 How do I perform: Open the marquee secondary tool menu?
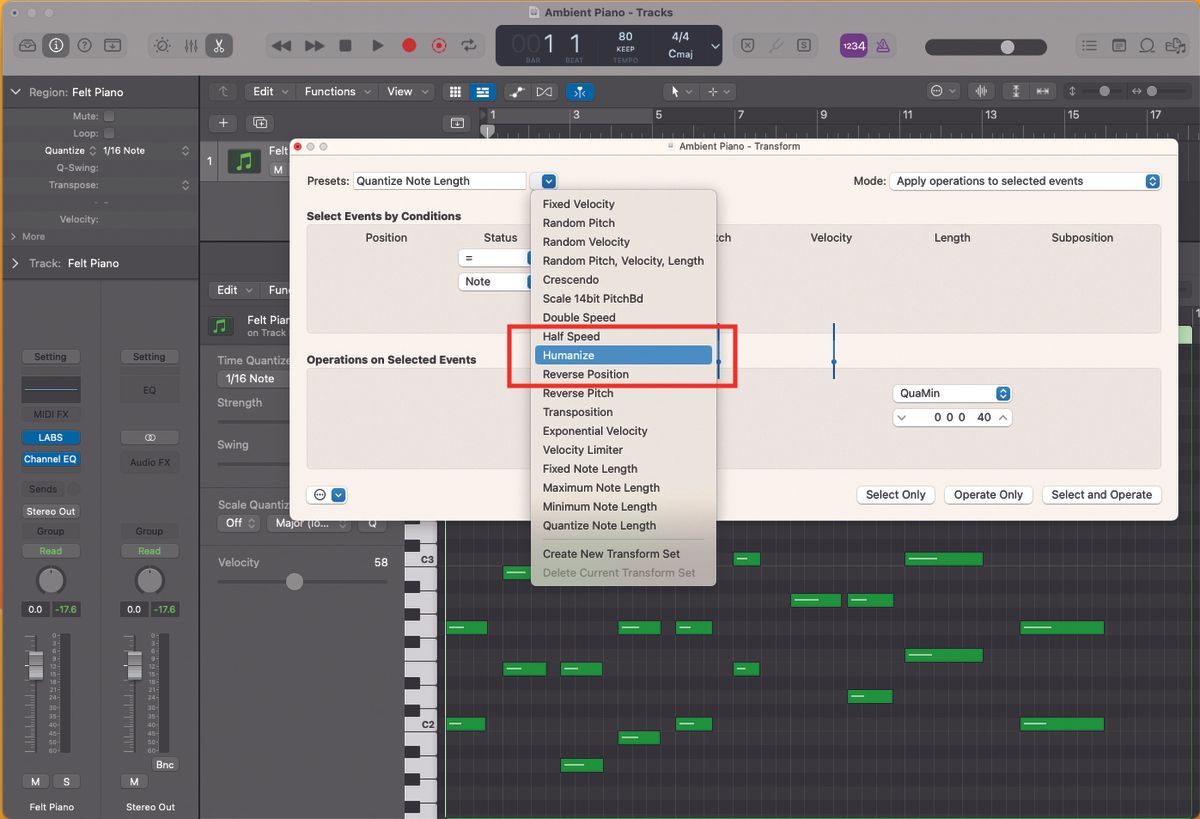coord(719,91)
